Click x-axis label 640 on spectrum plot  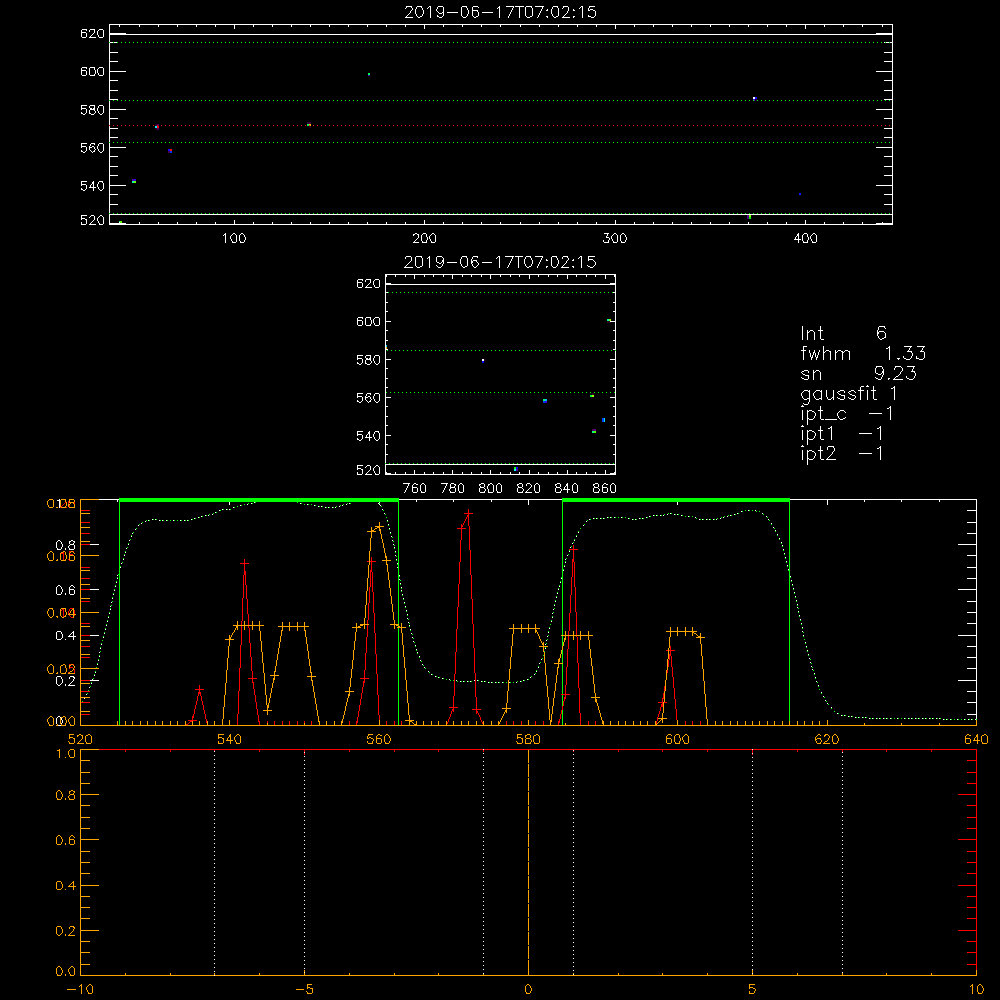[x=976, y=739]
